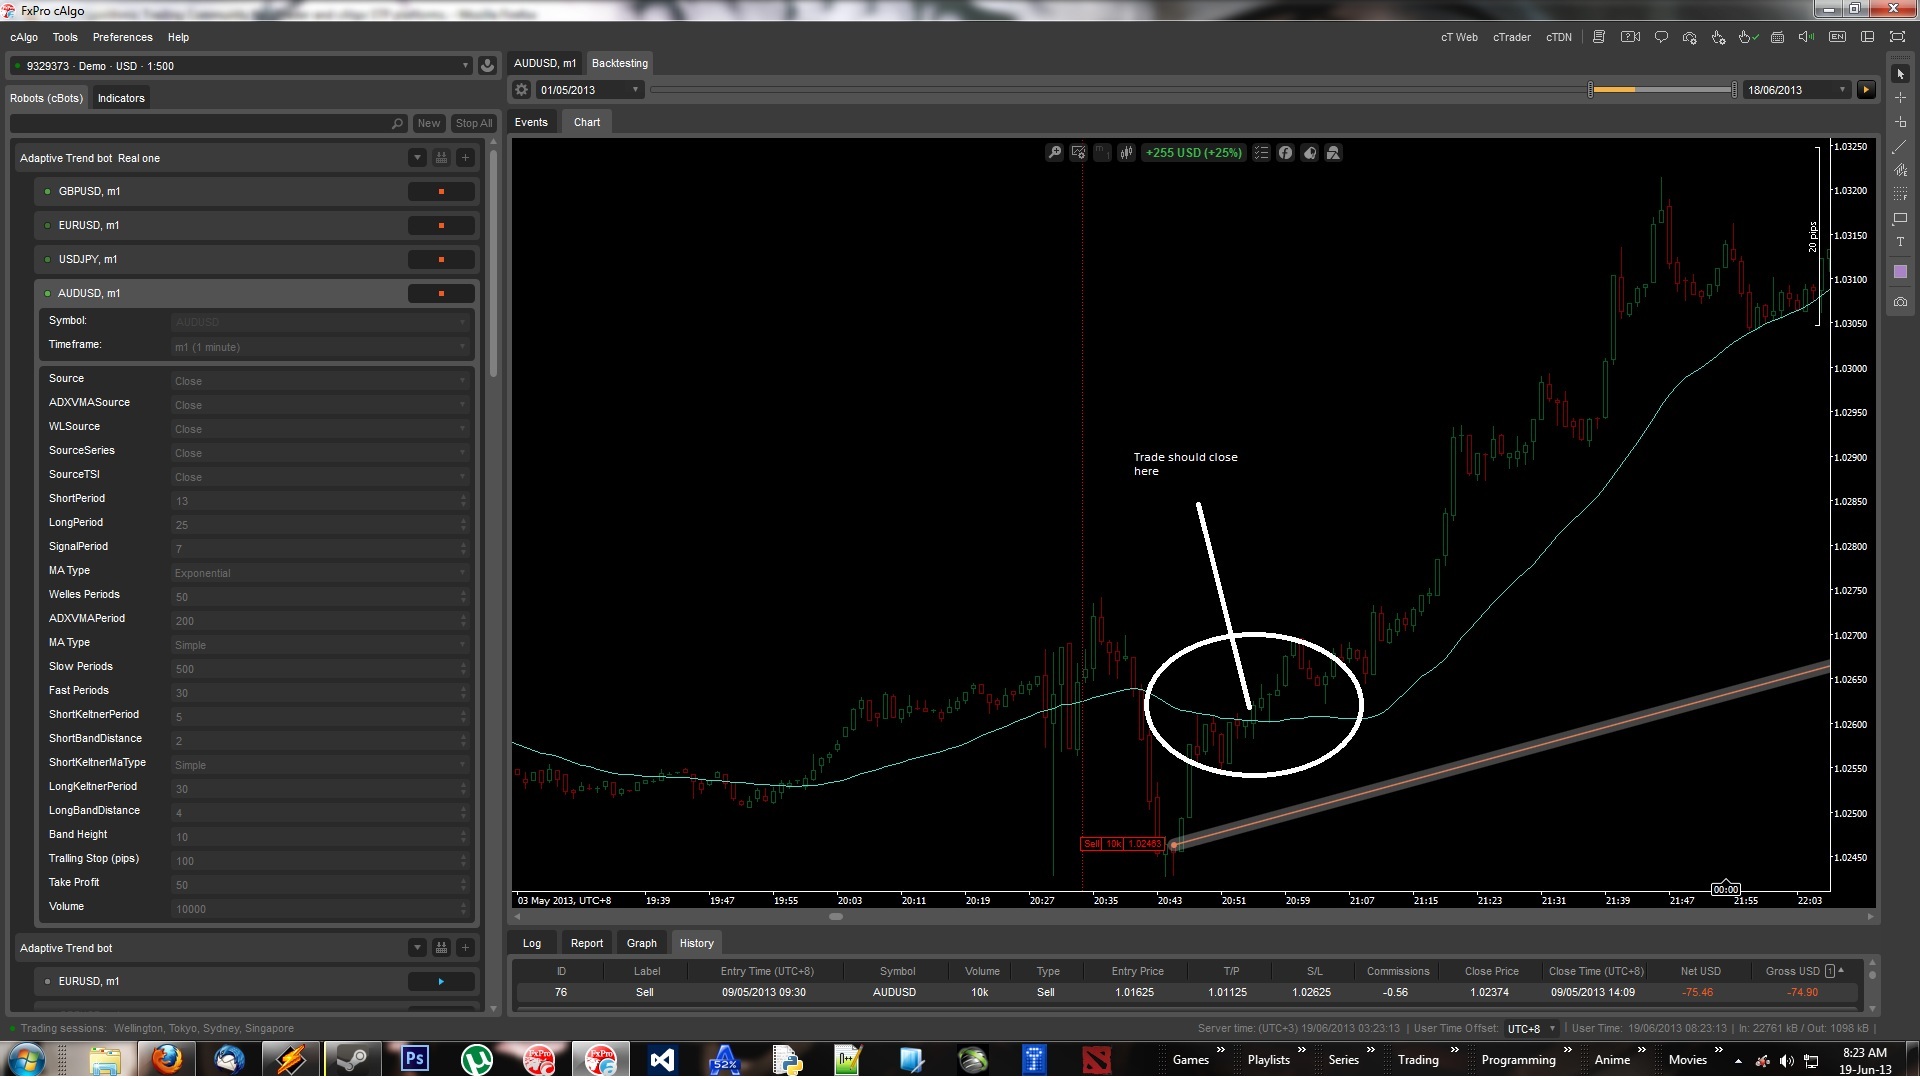Take a chart screenshot with camera icon
This screenshot has width=1920, height=1079.
pos(1900,302)
